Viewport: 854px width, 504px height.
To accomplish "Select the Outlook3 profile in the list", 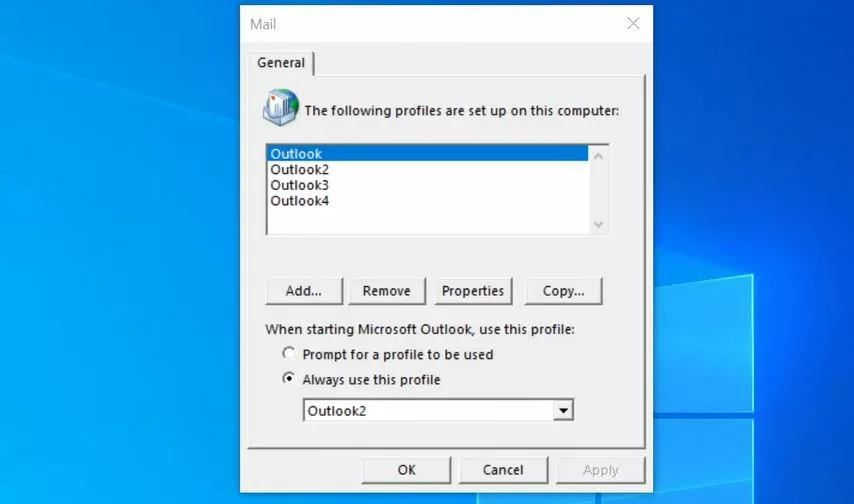I will click(428, 185).
